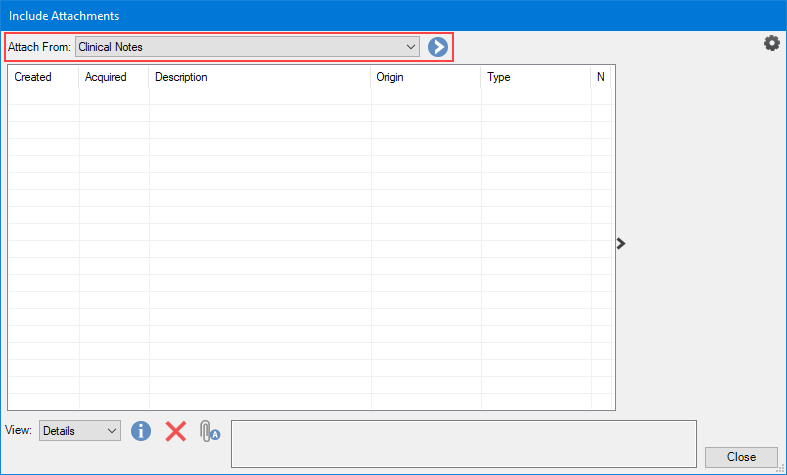Click the resize grip in window corner
787x475 pixels.
coord(780,468)
